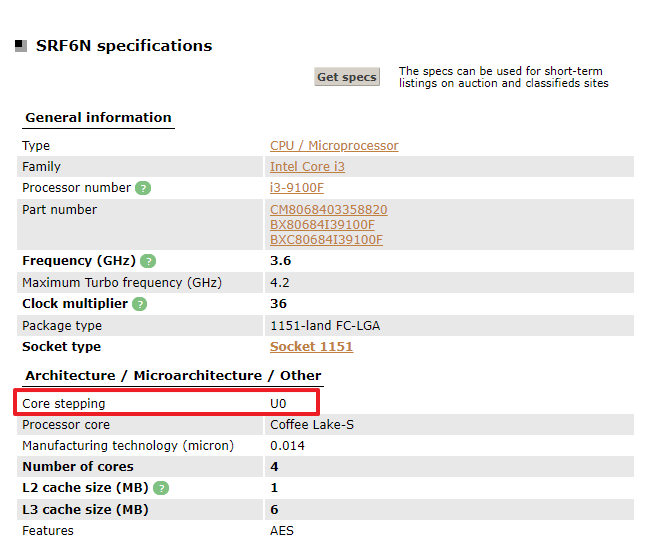Click help icon next to Frequency (GHz)
649x537 pixels.
(148, 261)
